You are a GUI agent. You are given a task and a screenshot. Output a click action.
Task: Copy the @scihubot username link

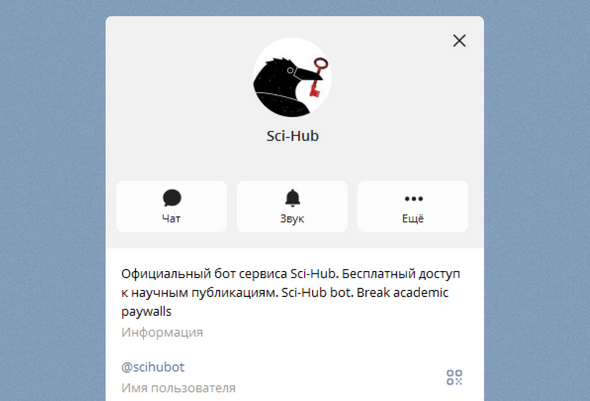point(153,367)
